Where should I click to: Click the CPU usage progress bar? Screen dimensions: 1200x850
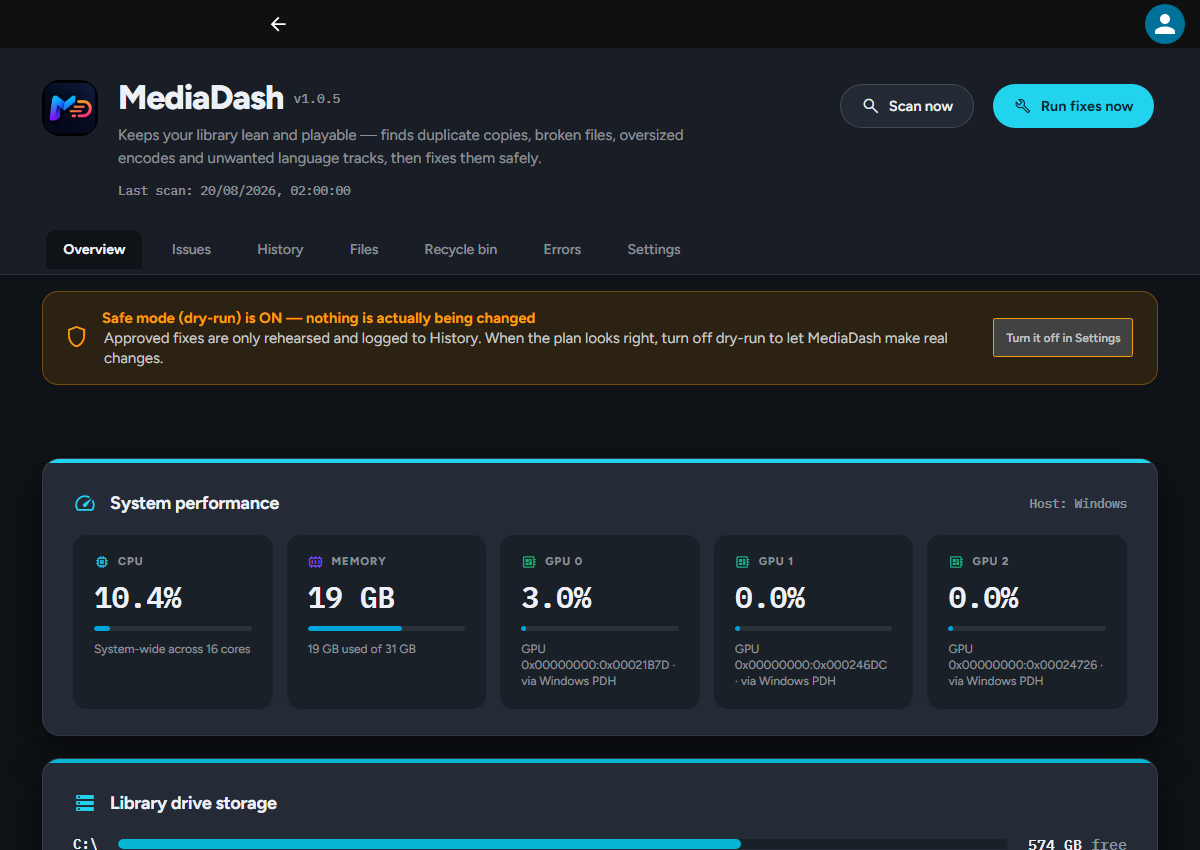pos(173,628)
